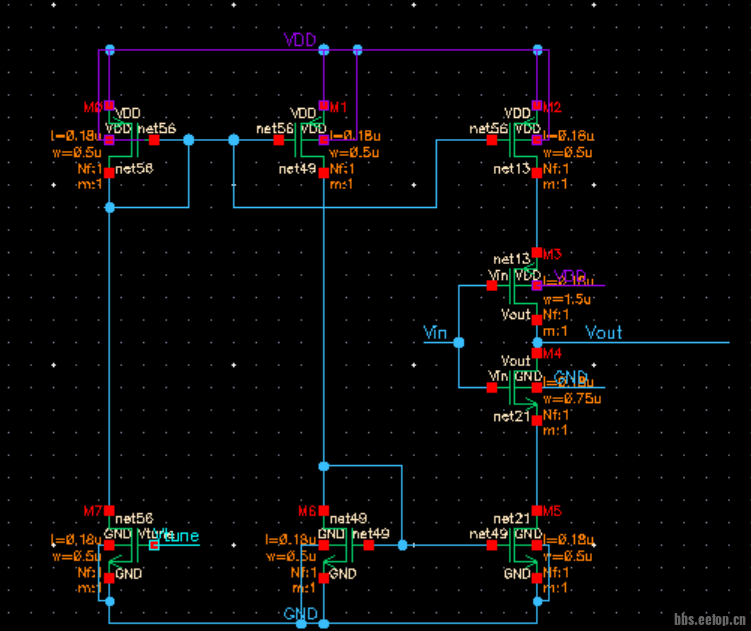The image size is (751, 631).
Task: Select the net49 label above M6's drain
Action: coord(349,518)
